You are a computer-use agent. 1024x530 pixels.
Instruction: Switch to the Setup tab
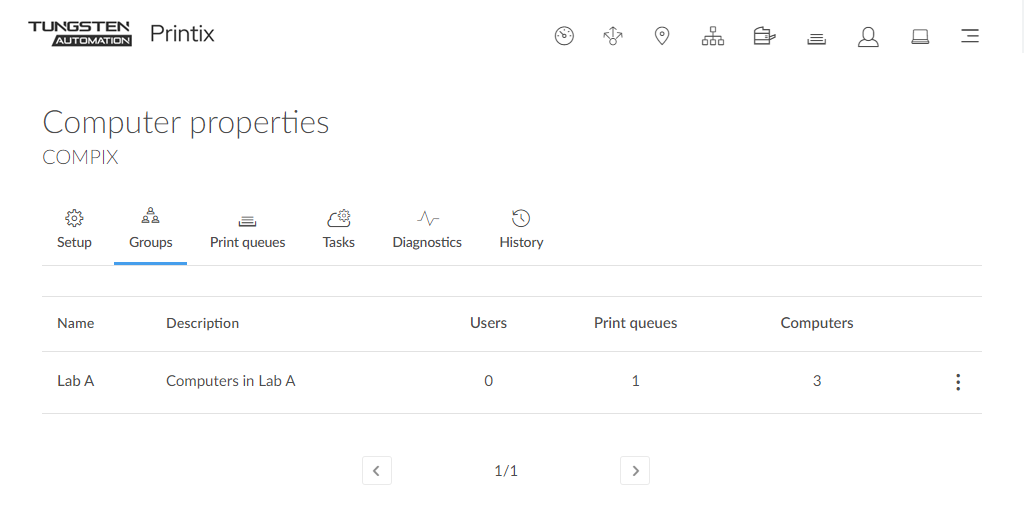click(74, 229)
